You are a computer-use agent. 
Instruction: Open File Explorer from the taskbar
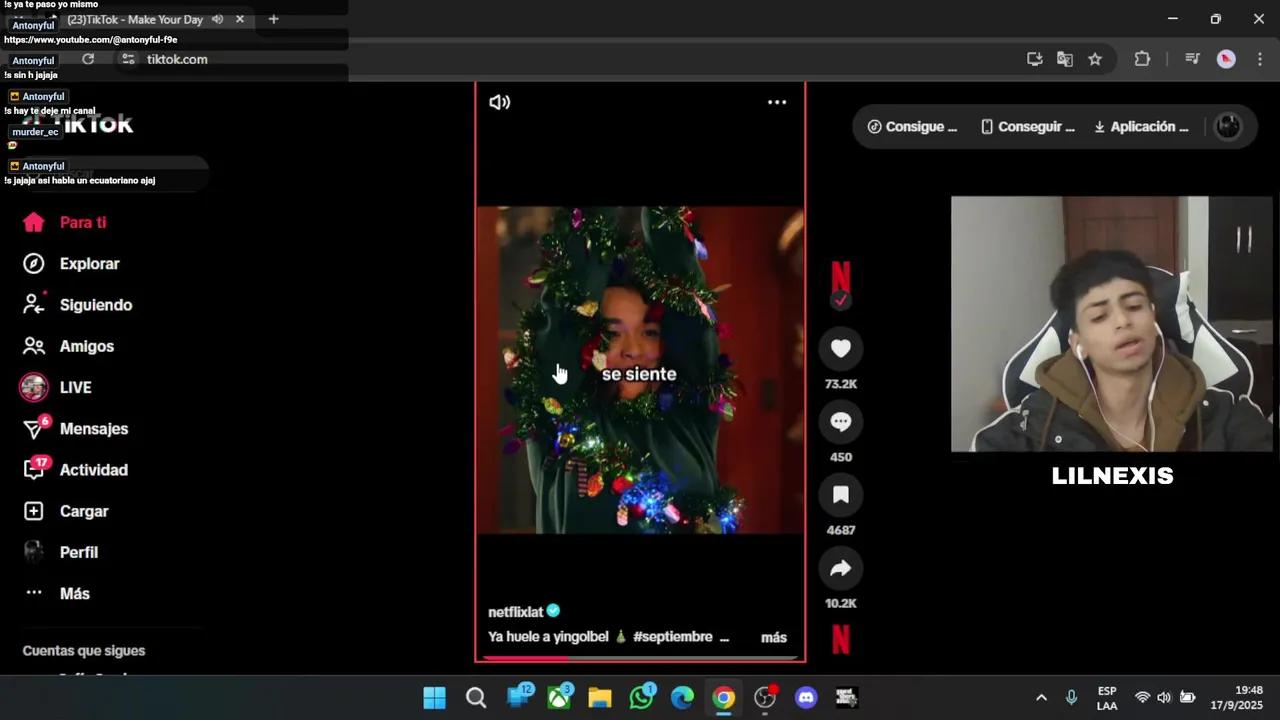[x=600, y=698]
